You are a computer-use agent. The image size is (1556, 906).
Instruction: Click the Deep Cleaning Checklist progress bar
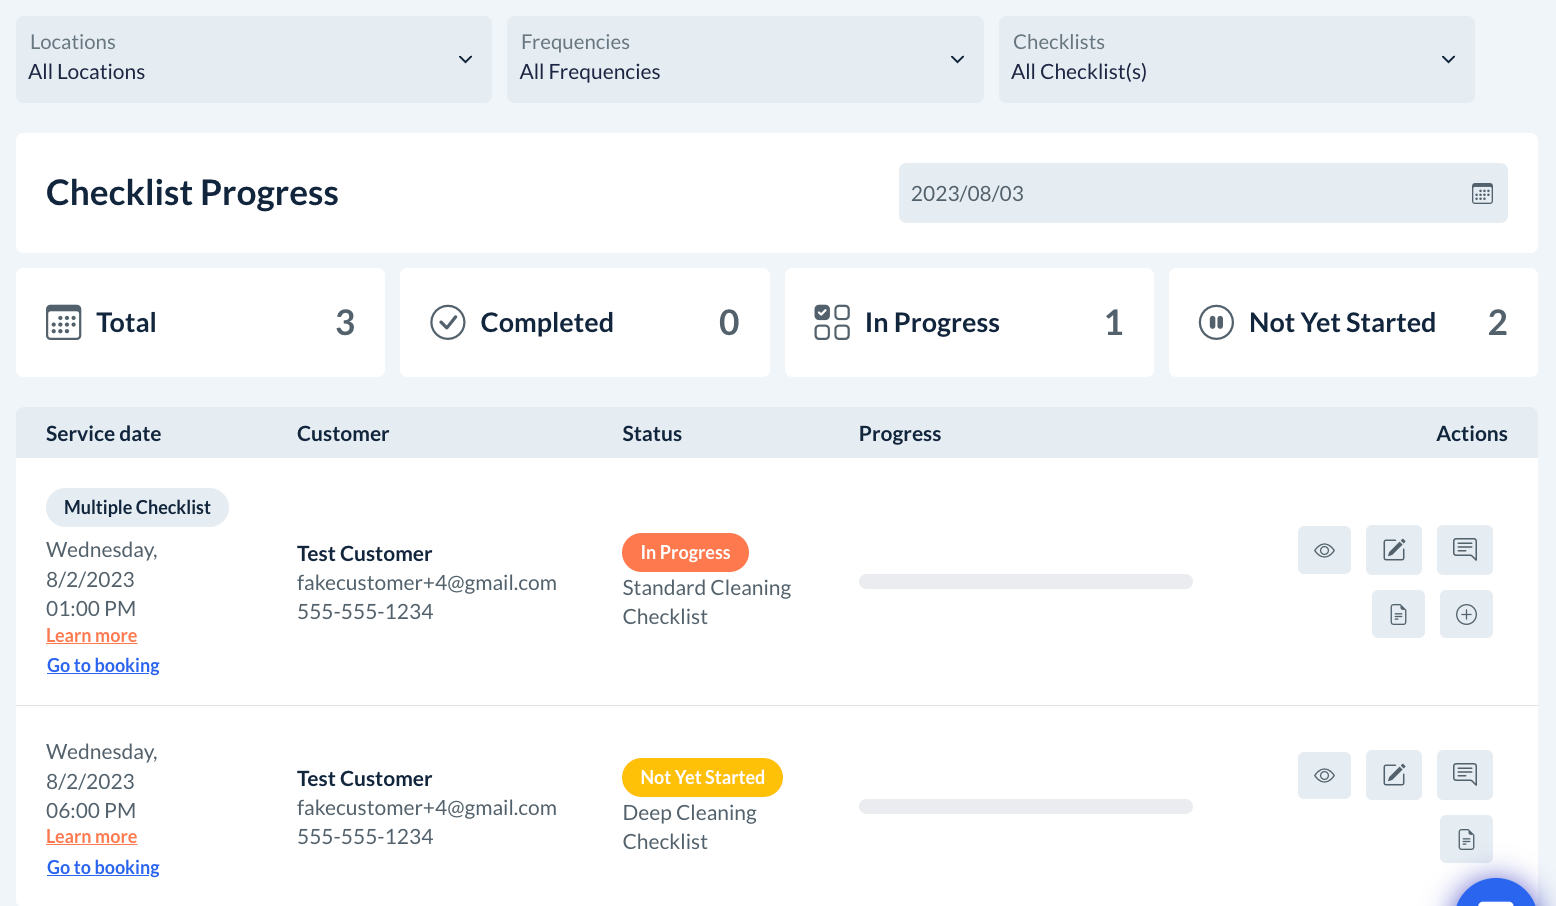(1026, 807)
